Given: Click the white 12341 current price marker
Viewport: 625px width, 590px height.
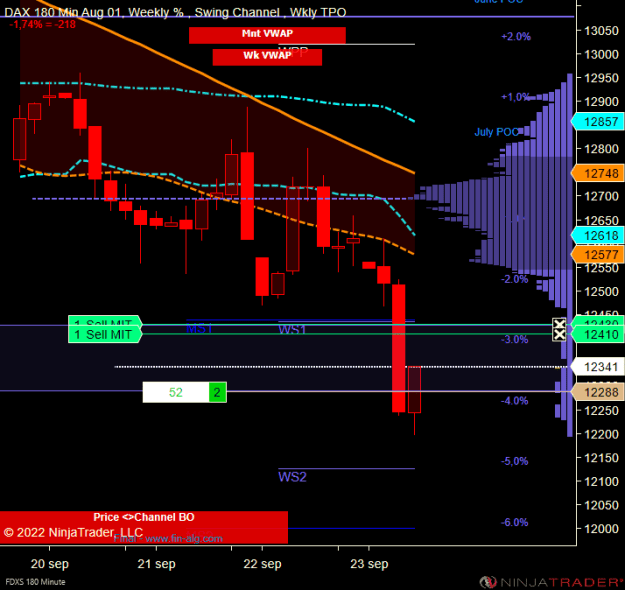Looking at the screenshot, I should pos(598,367).
